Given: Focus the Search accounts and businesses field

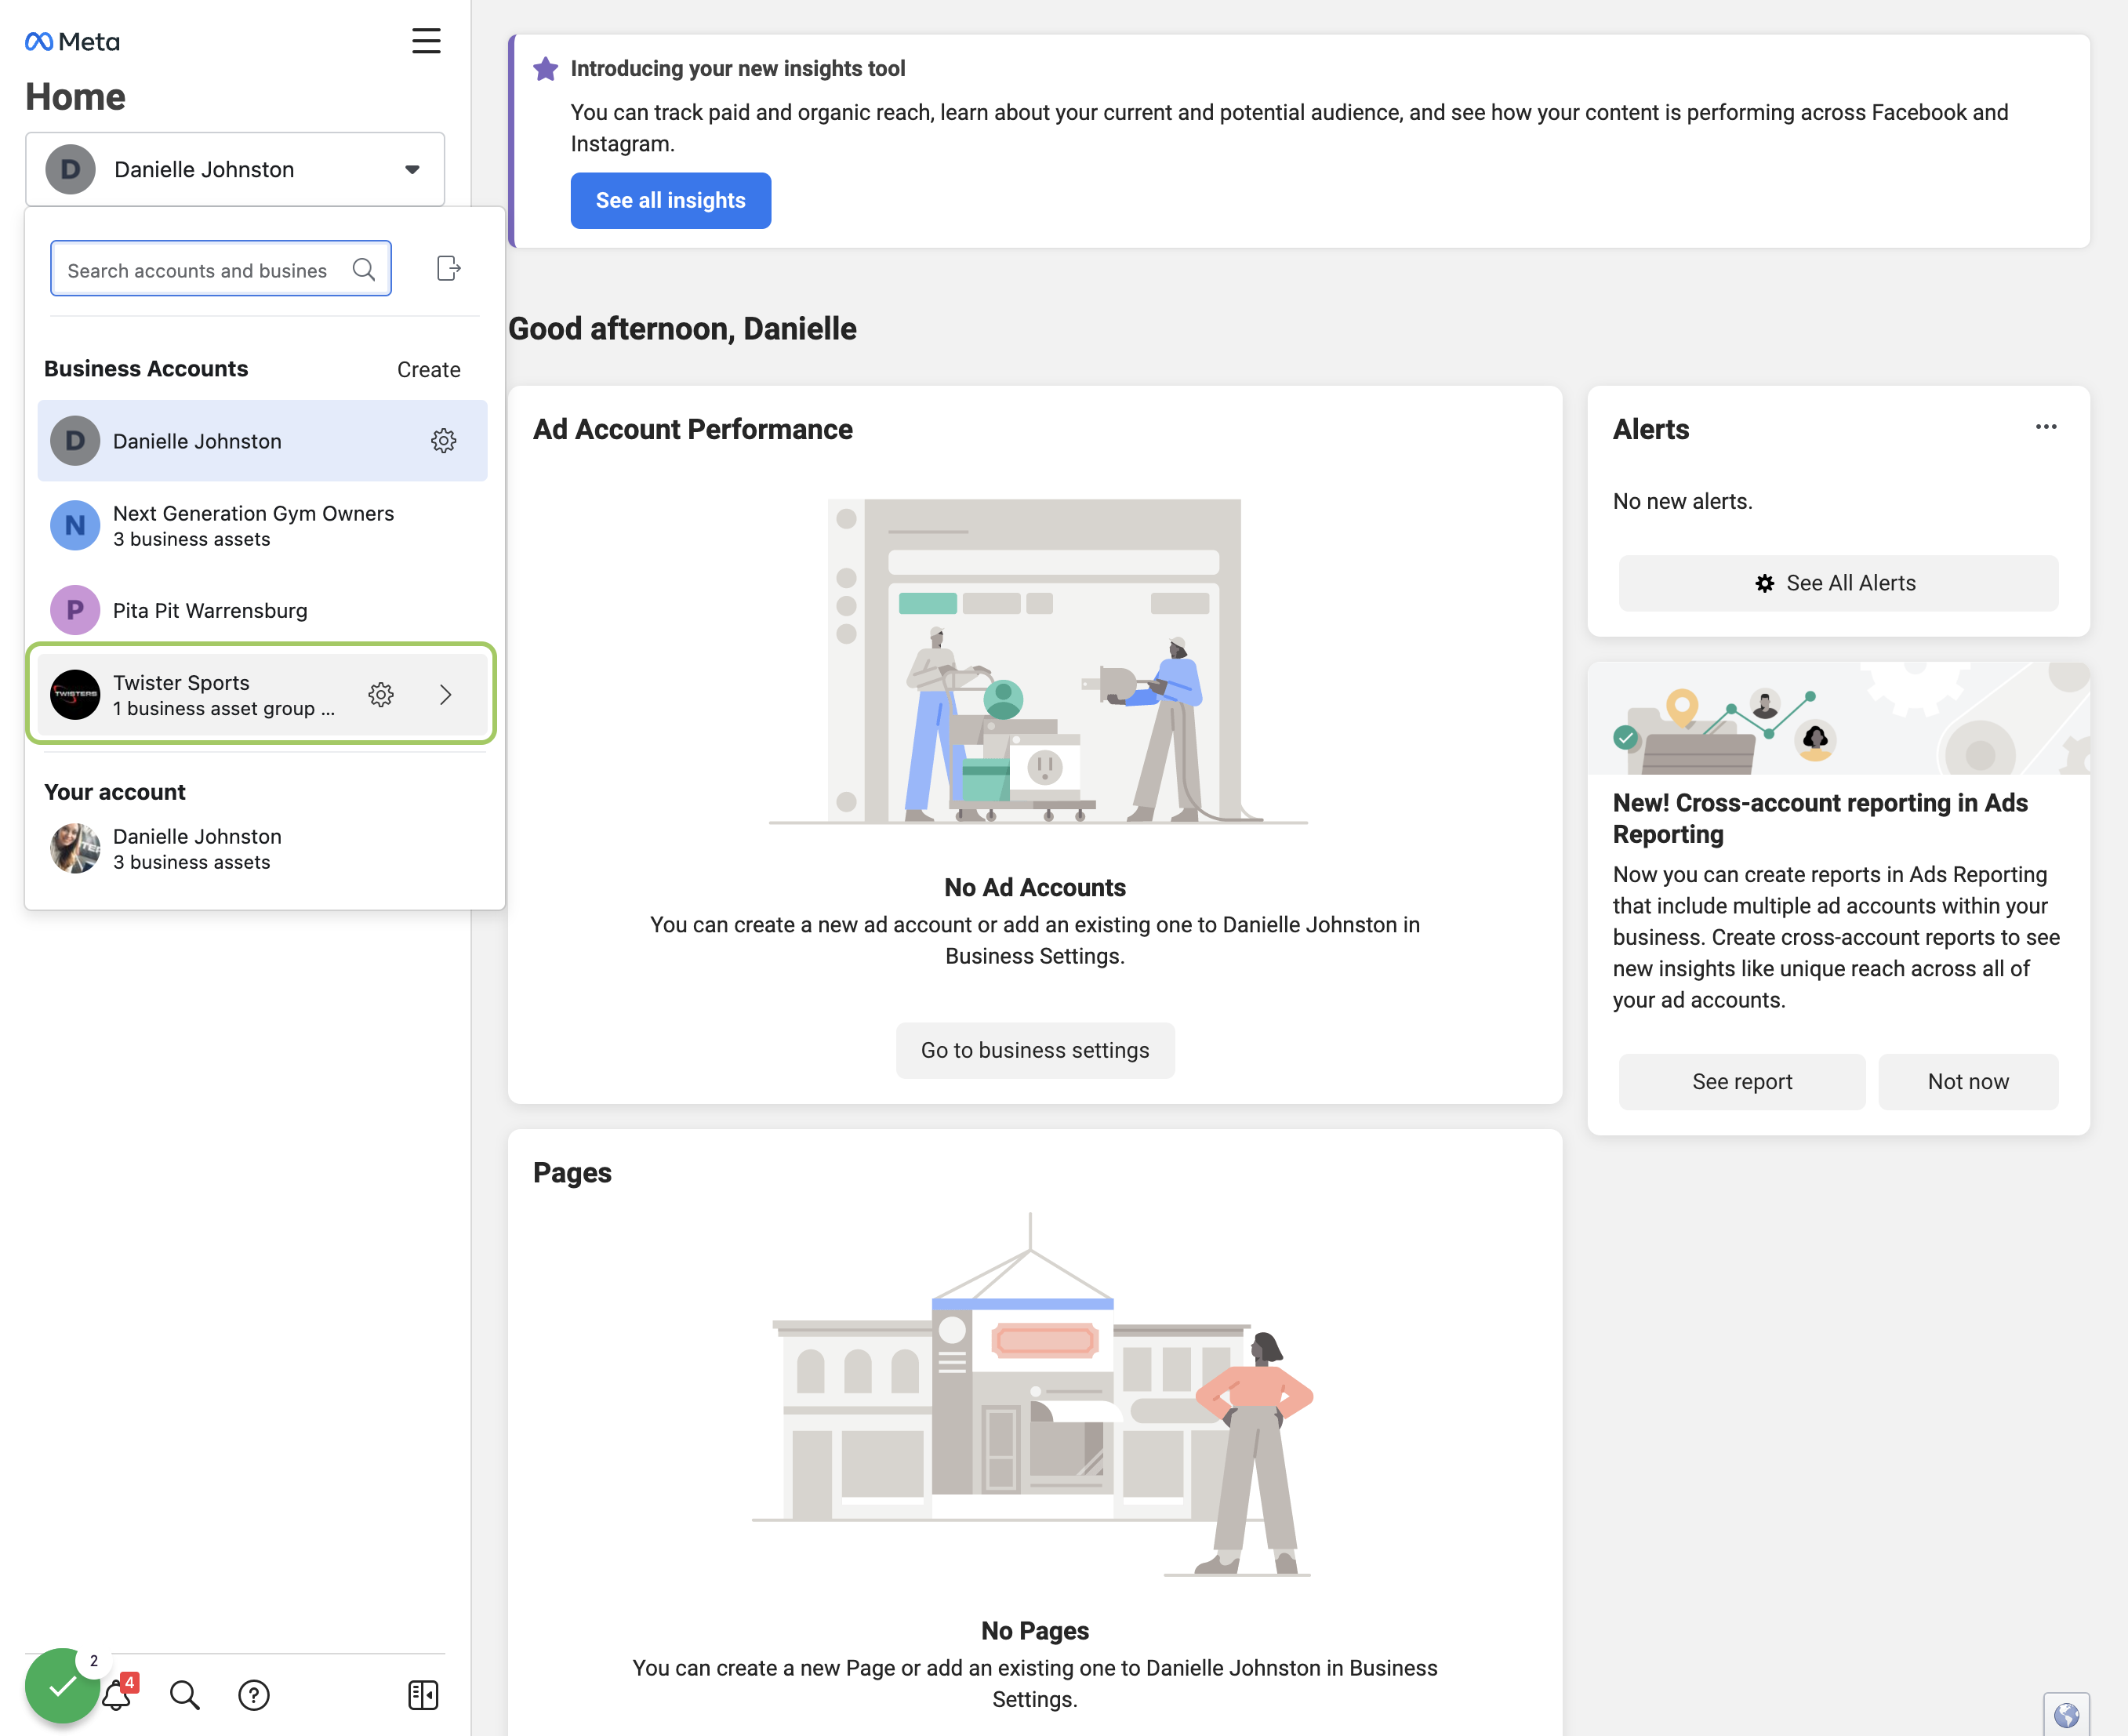Looking at the screenshot, I should pyautogui.click(x=221, y=269).
